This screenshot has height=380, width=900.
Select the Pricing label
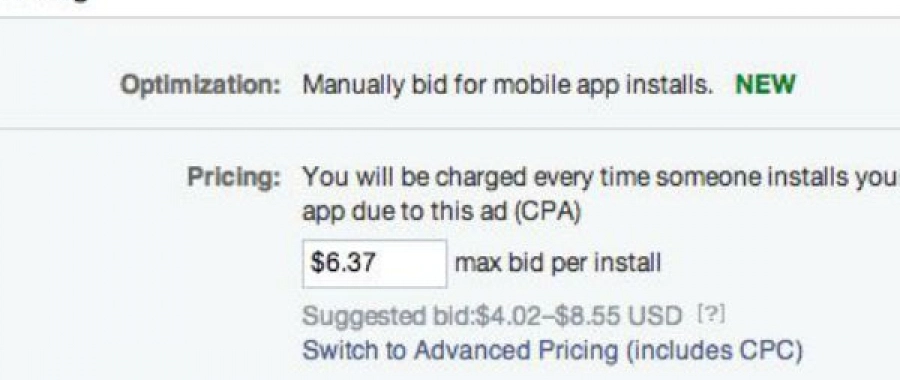tap(234, 179)
